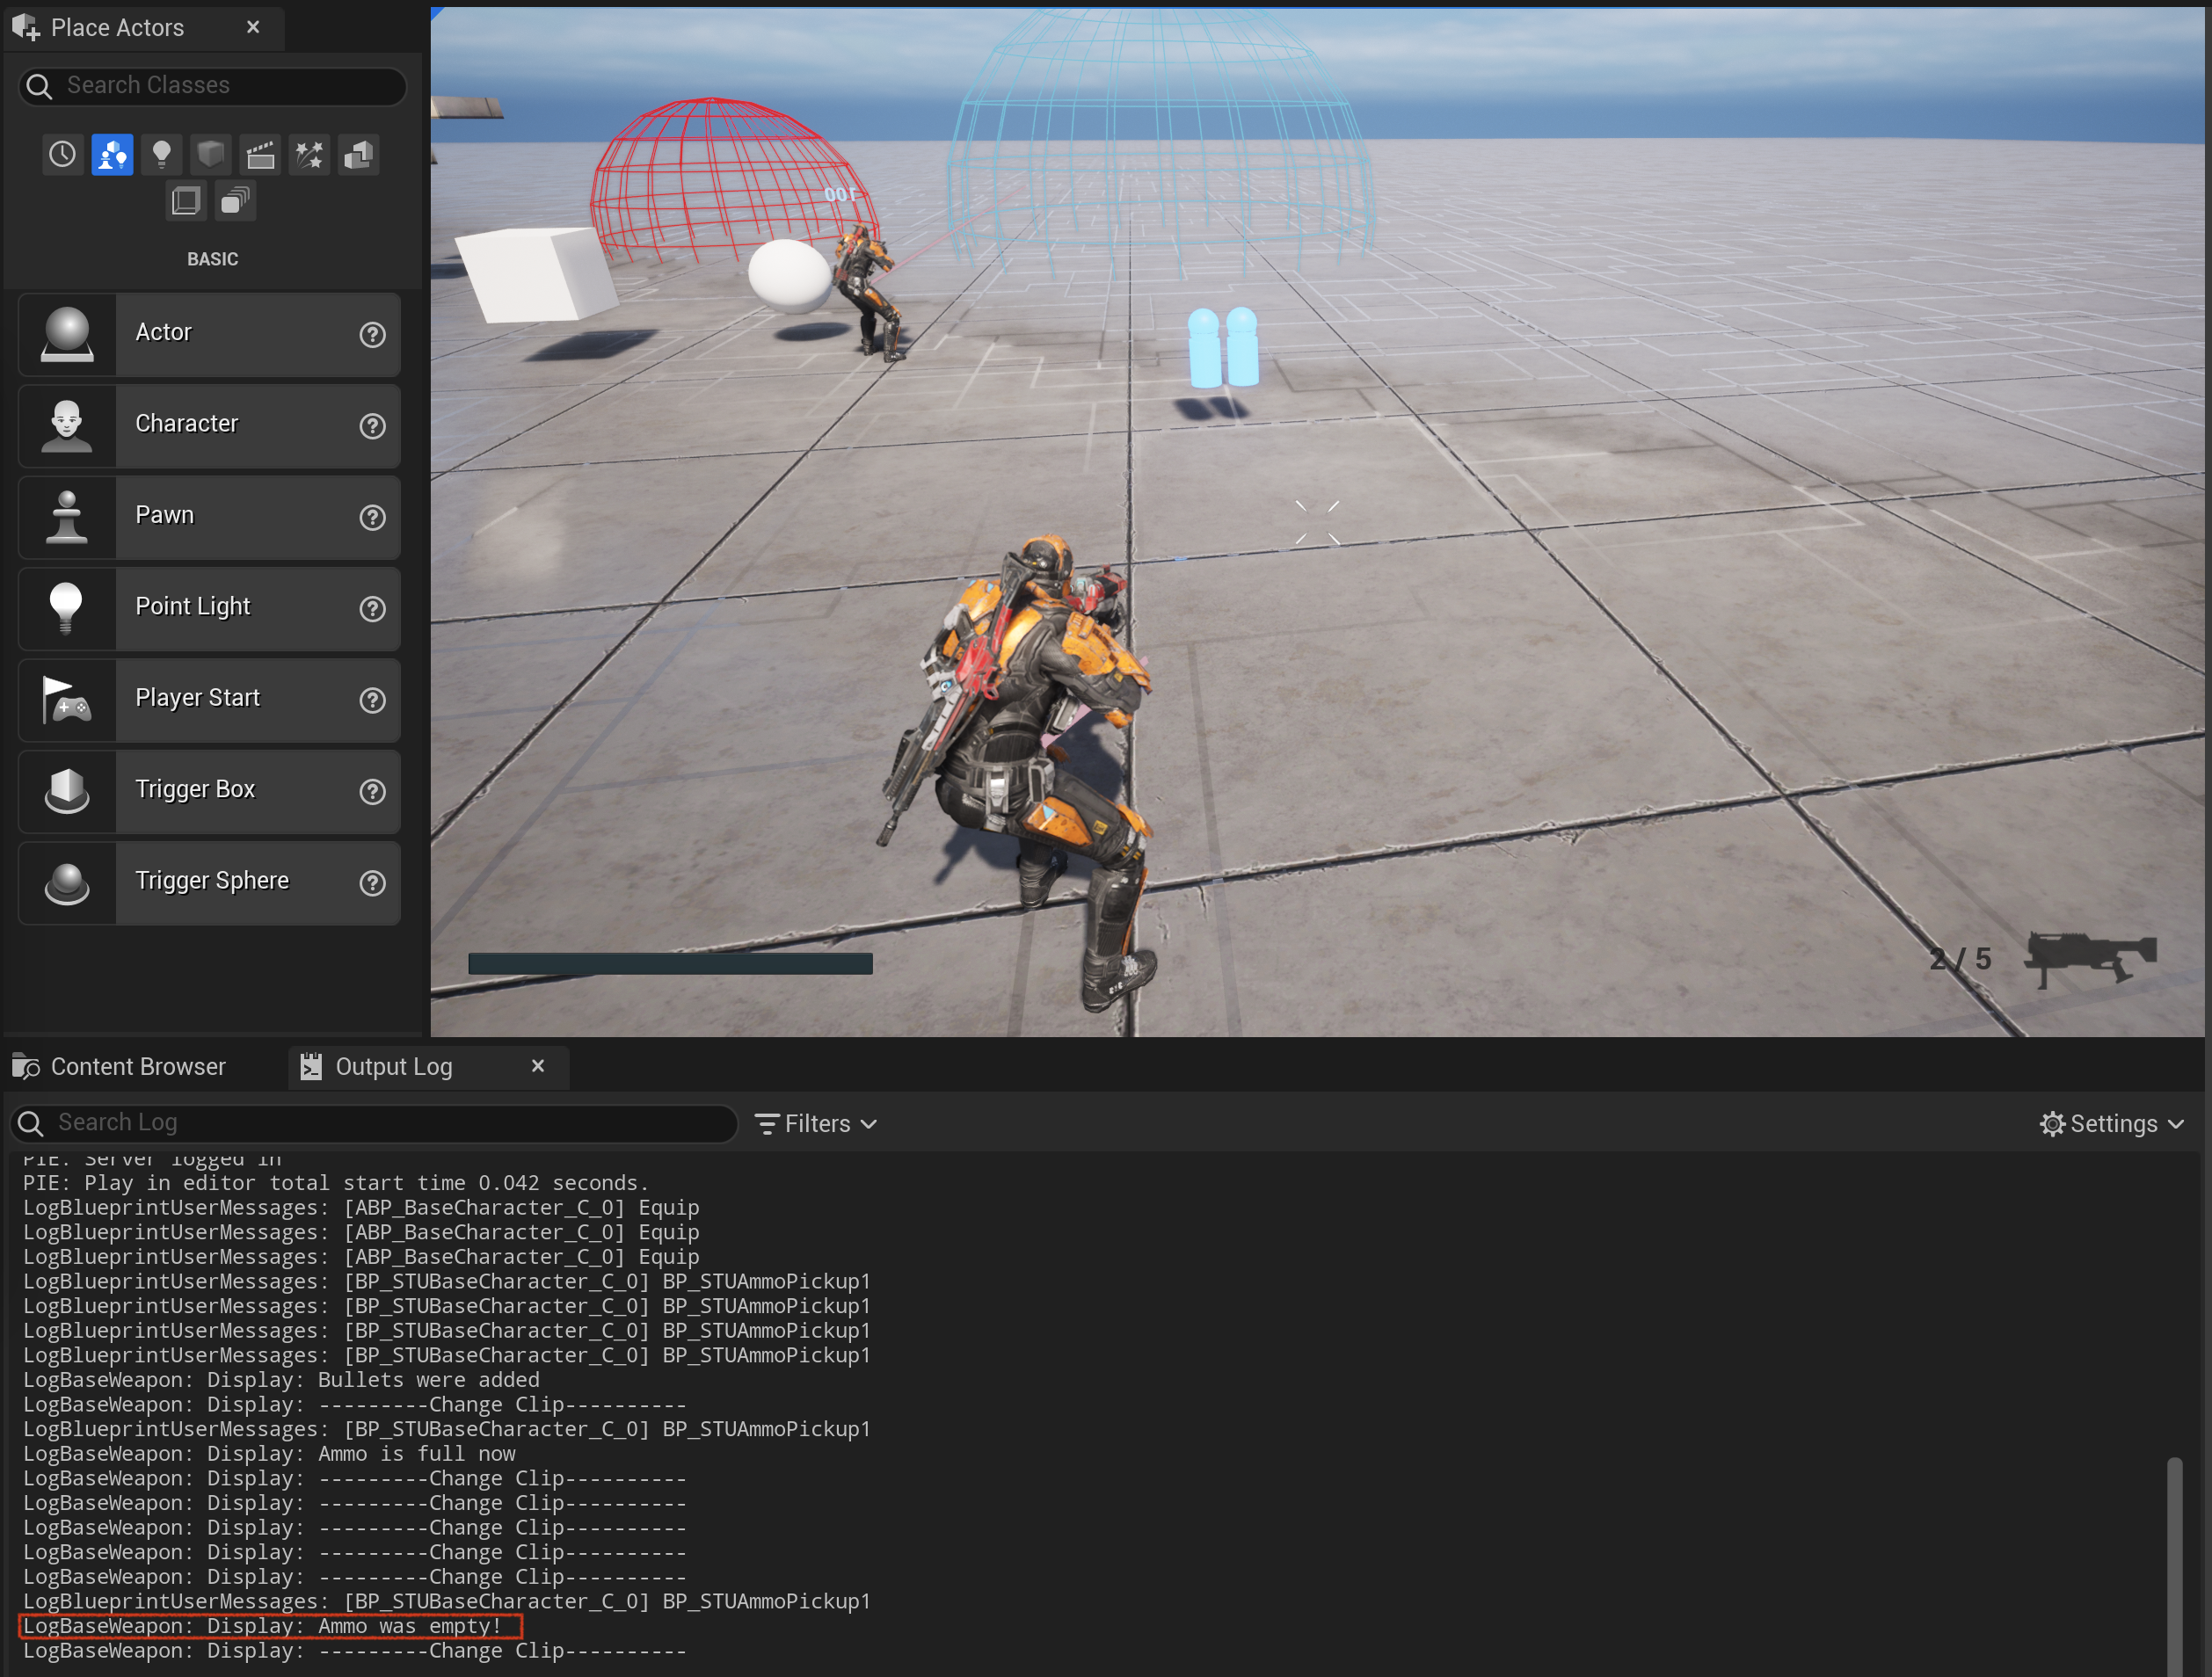The width and height of the screenshot is (2212, 1677).
Task: Open help for the Pawn class
Action: pos(373,518)
